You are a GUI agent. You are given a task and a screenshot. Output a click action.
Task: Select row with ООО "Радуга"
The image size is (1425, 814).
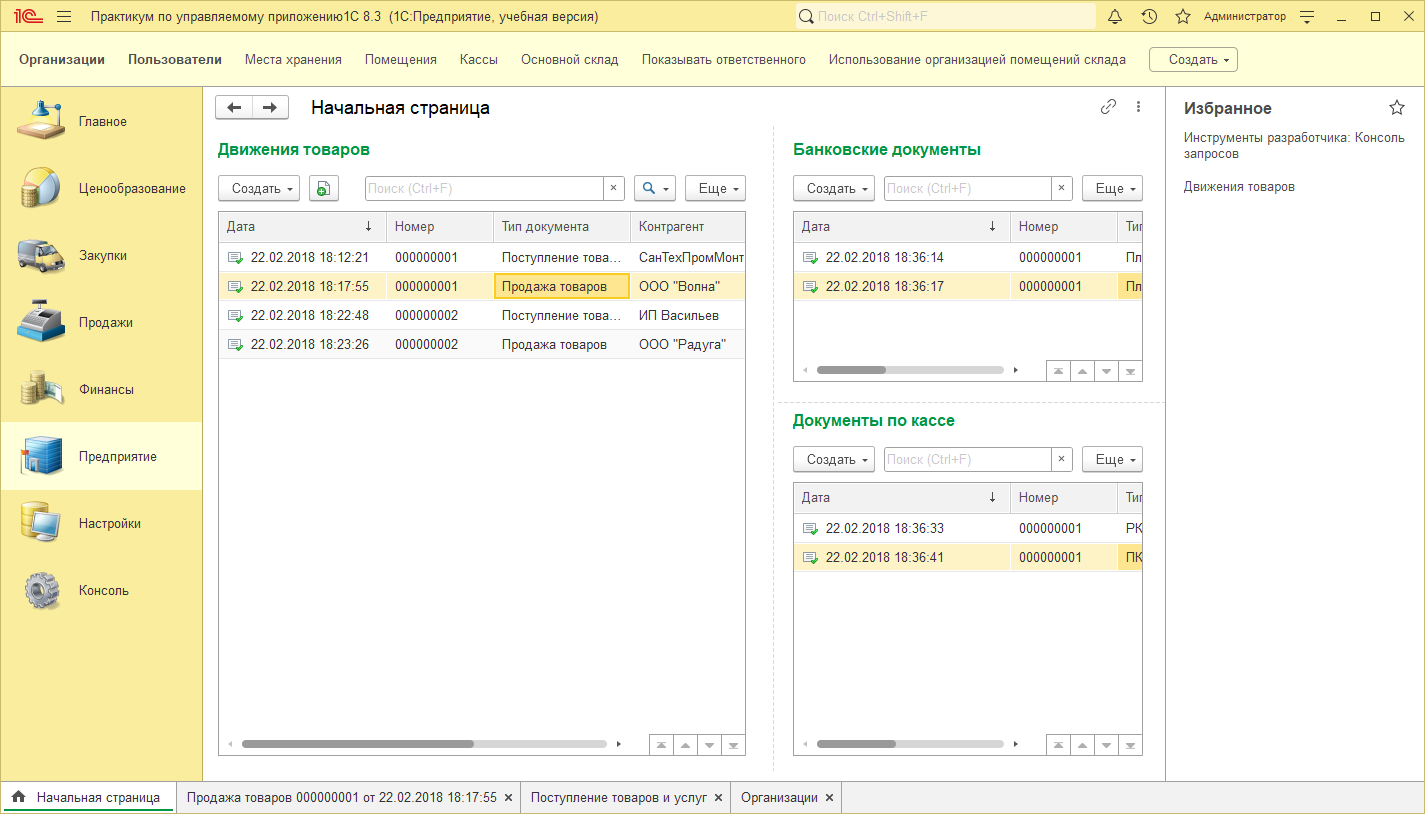coord(482,344)
